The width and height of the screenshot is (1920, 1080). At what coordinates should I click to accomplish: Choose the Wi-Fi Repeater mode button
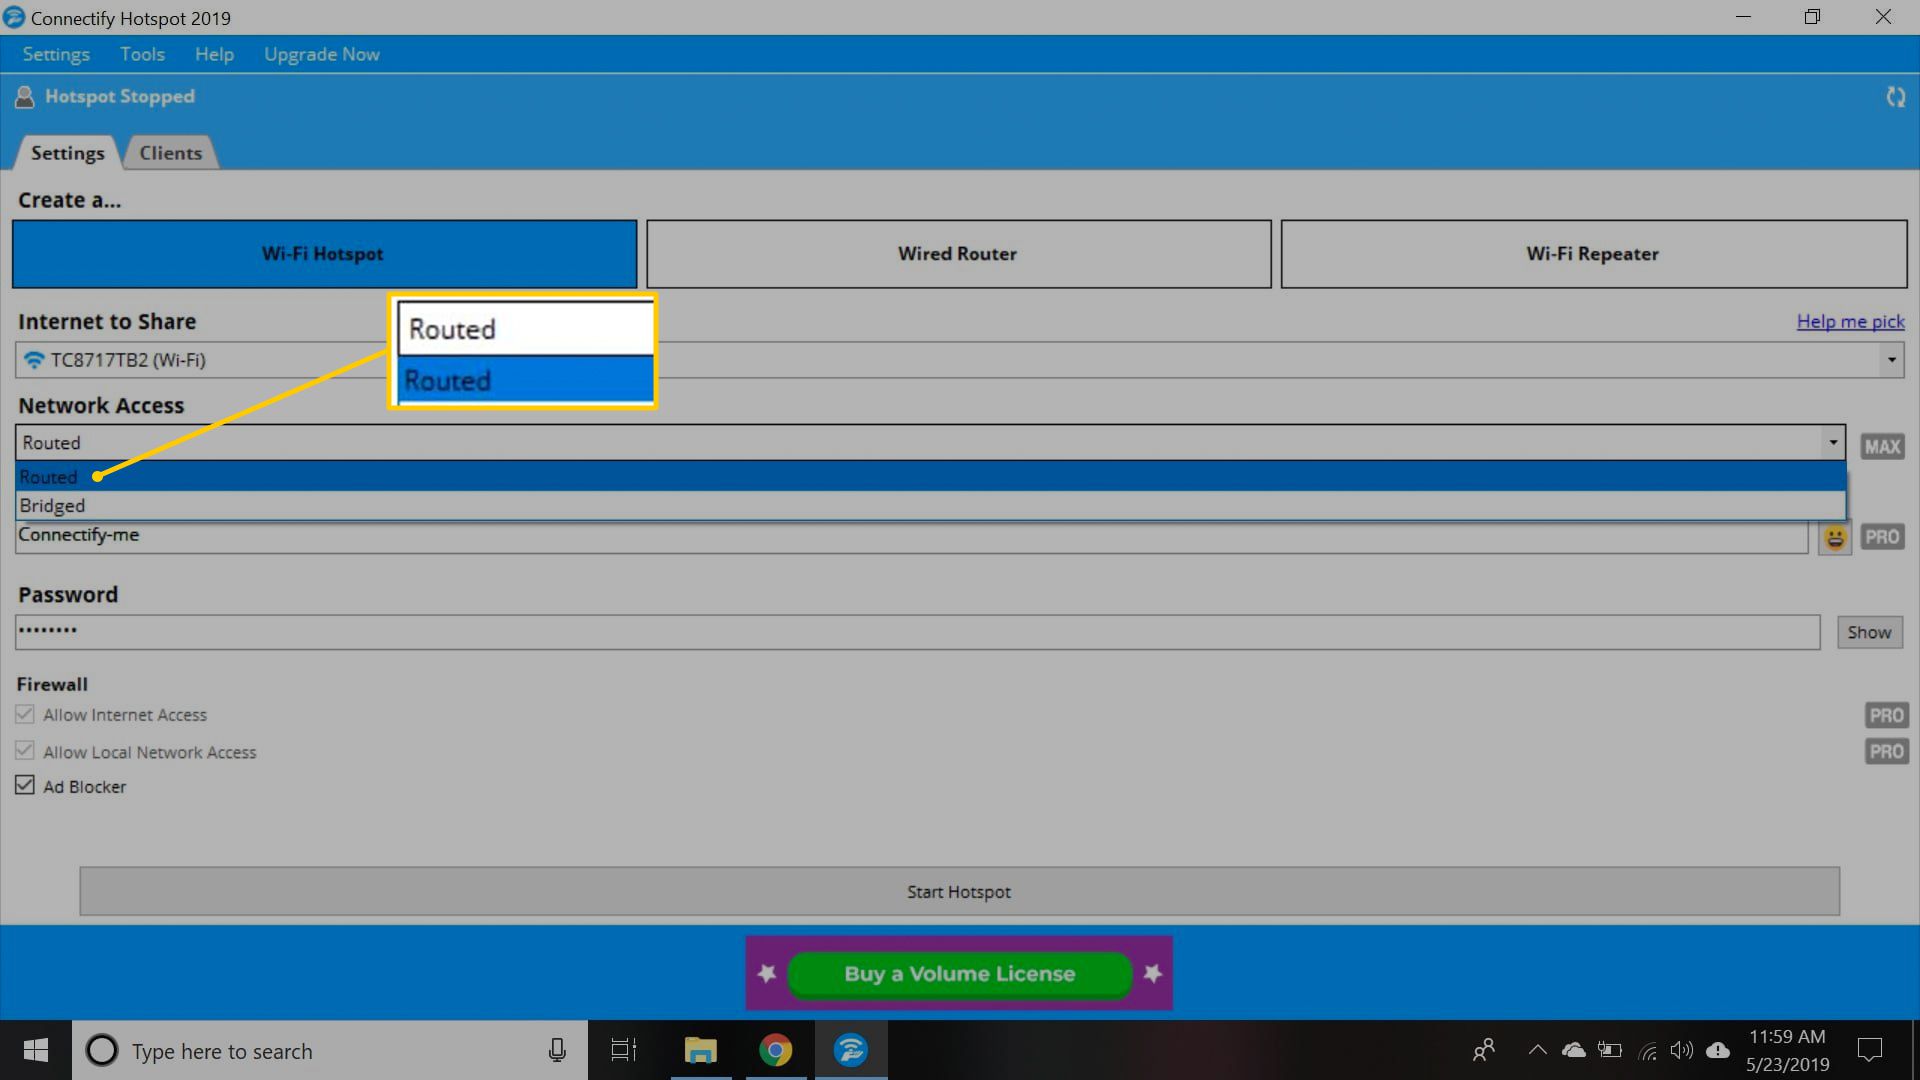pos(1593,254)
